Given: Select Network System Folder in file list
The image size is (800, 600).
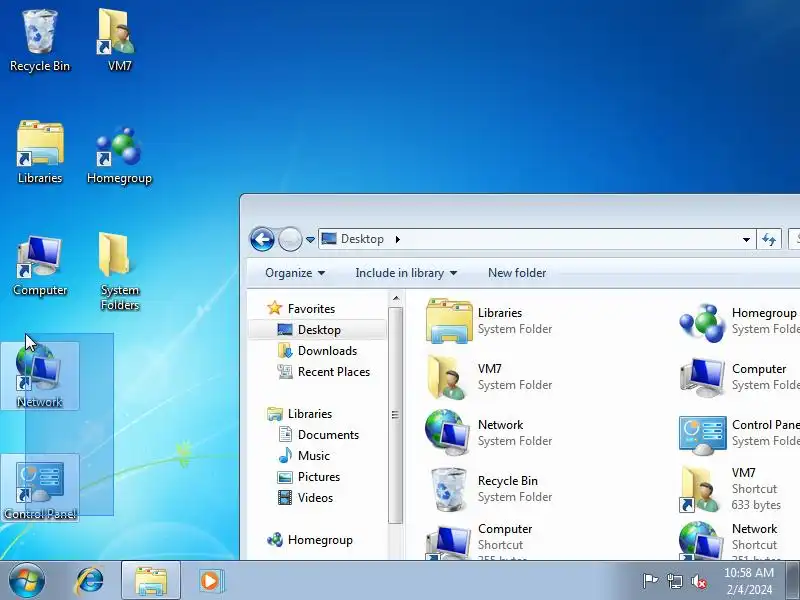Looking at the screenshot, I should [490, 433].
